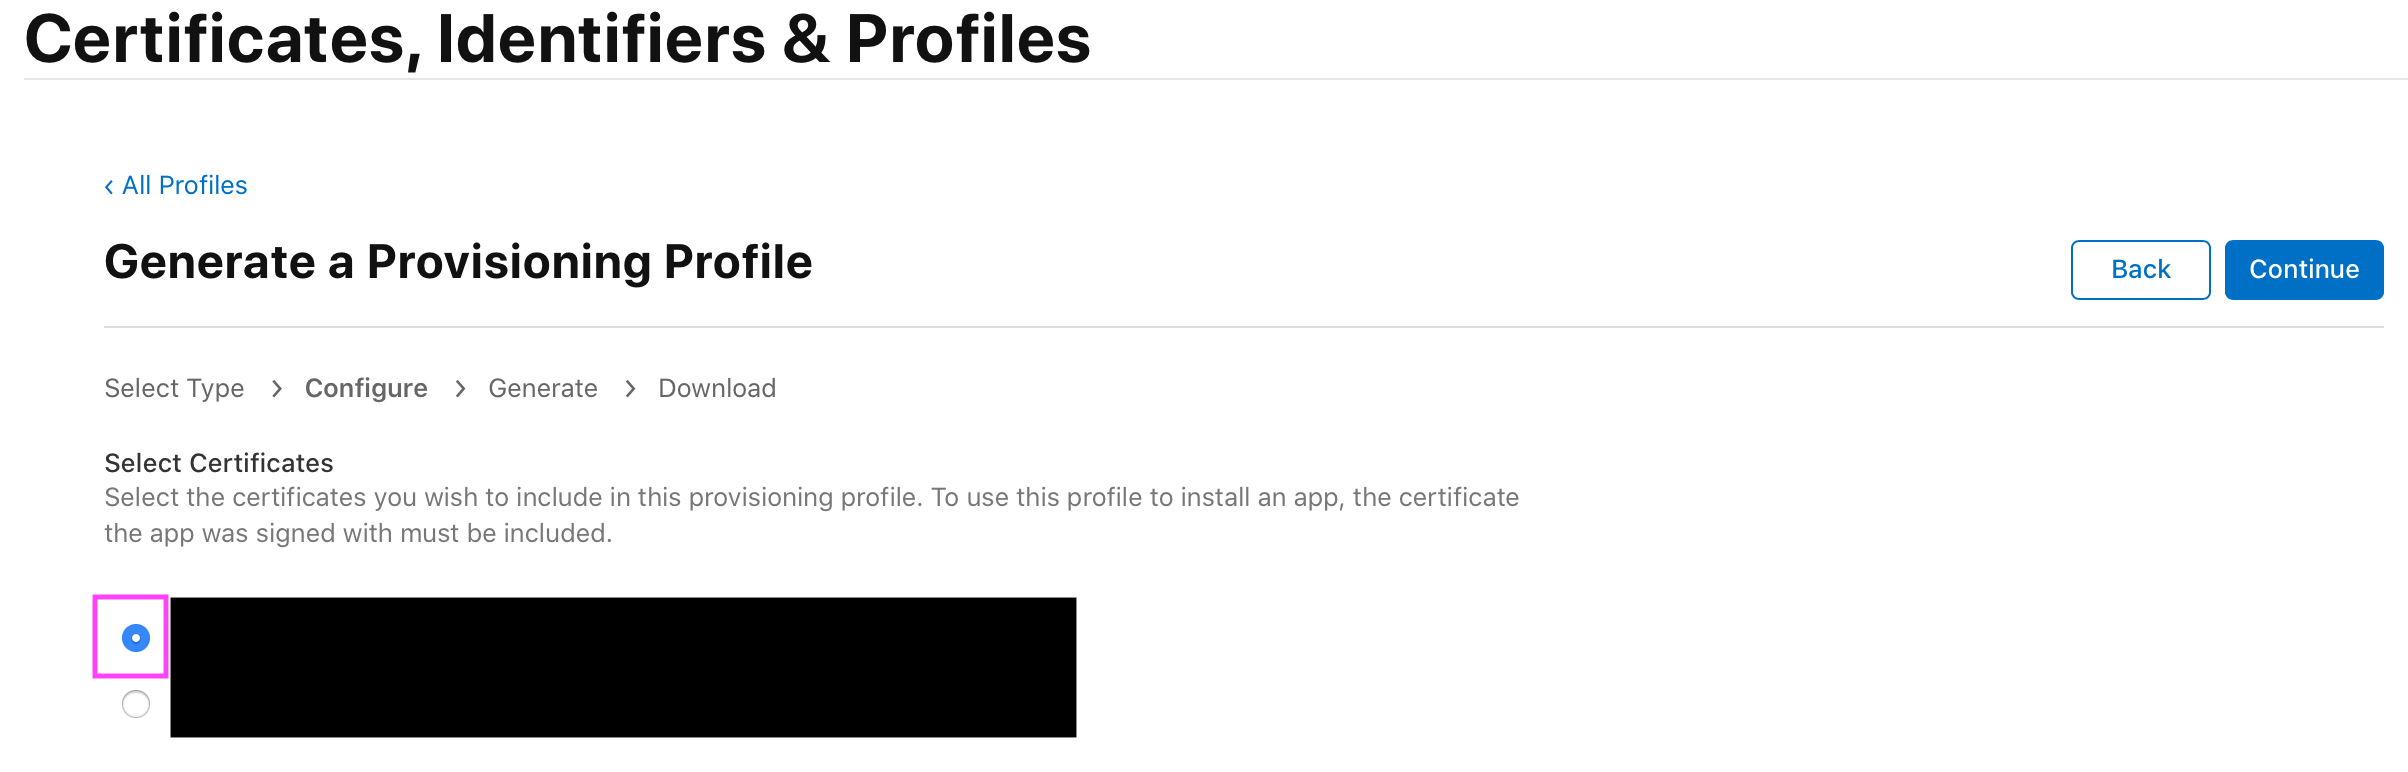This screenshot has height=772, width=2408.
Task: Click the Select Certificates section heading
Action: pyautogui.click(x=219, y=463)
